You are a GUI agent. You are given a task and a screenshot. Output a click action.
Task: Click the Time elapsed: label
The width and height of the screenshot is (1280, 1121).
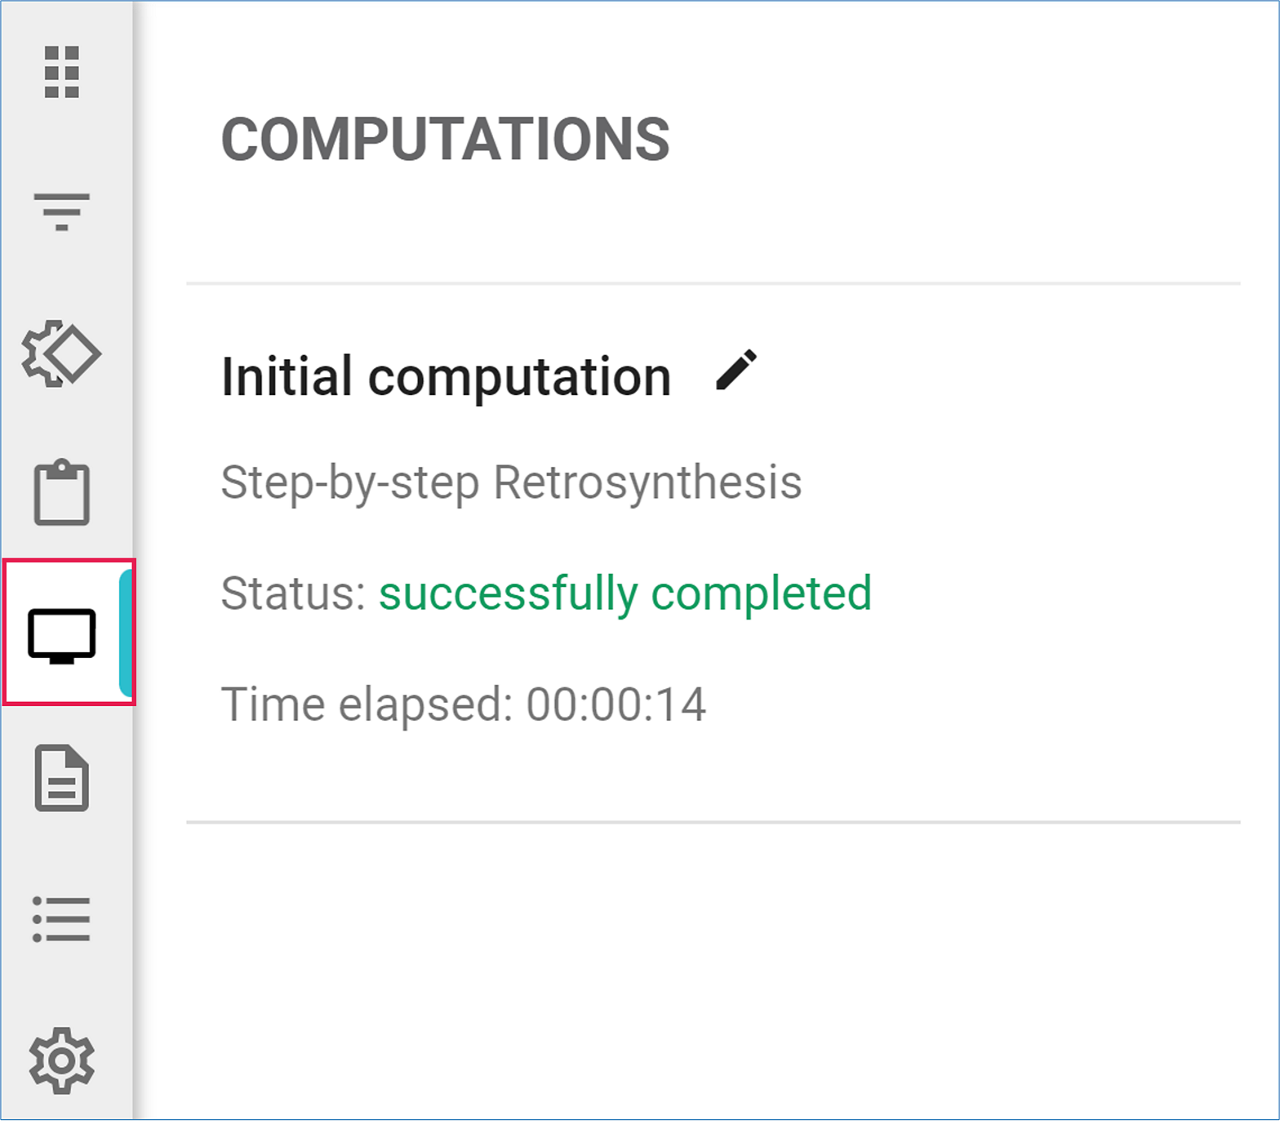[368, 705]
